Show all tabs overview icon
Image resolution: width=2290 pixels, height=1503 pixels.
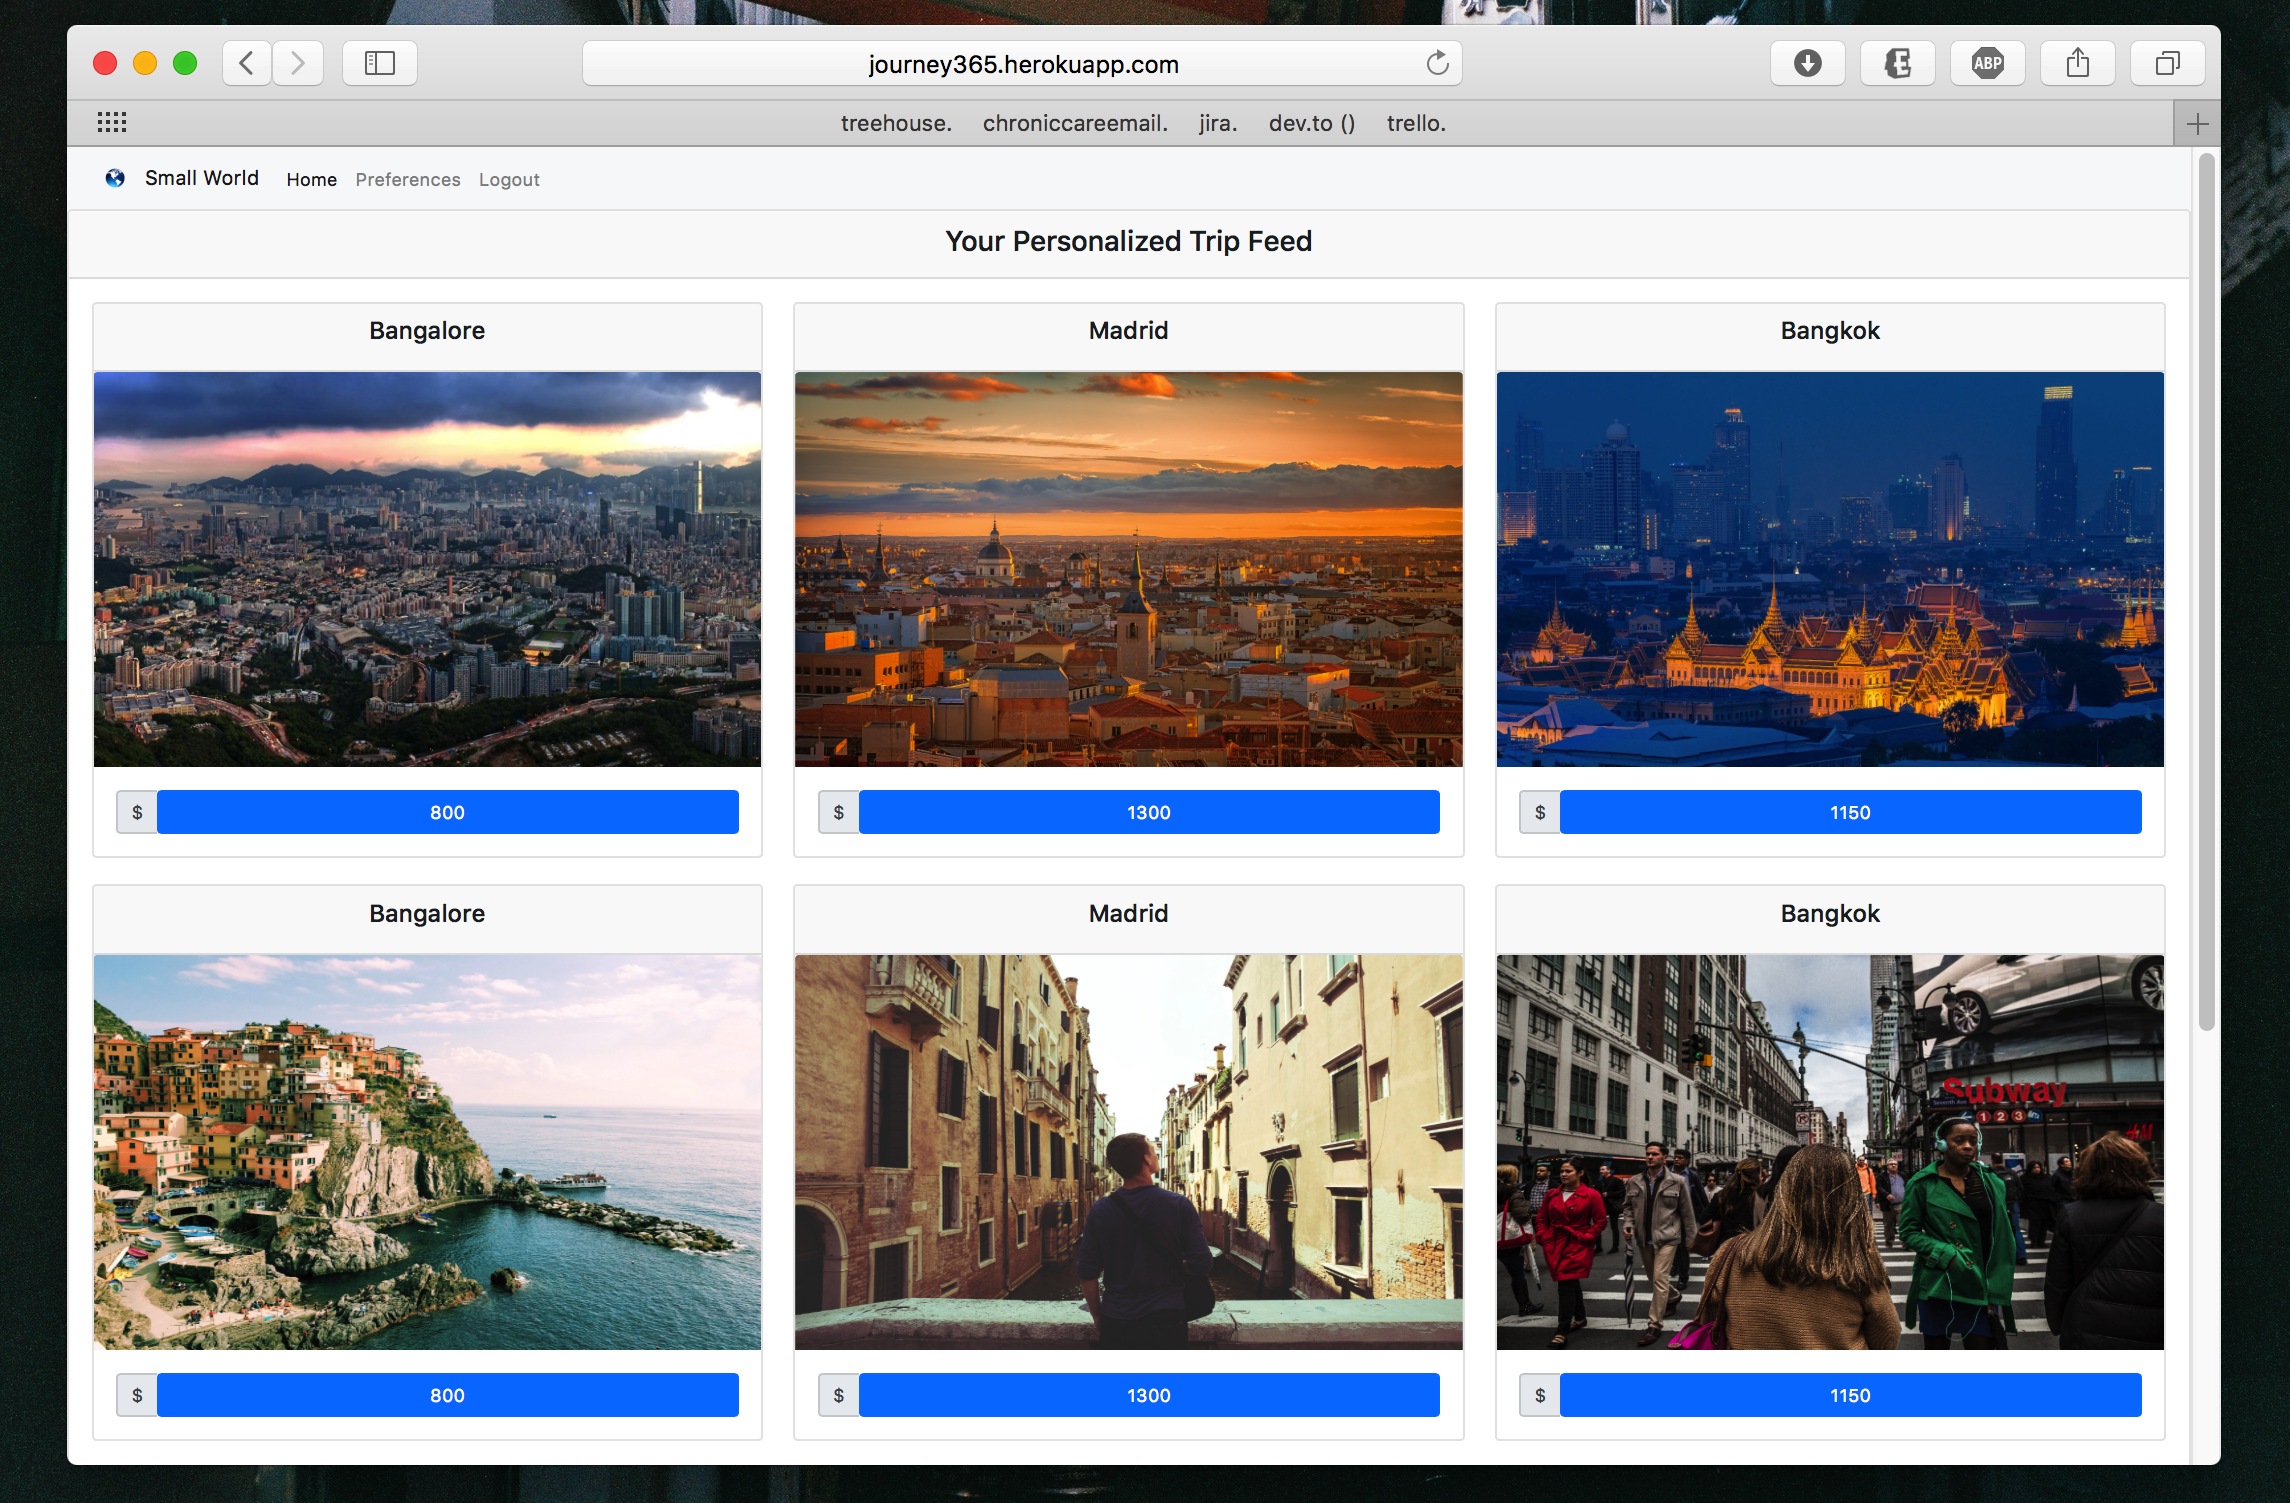(x=2167, y=64)
